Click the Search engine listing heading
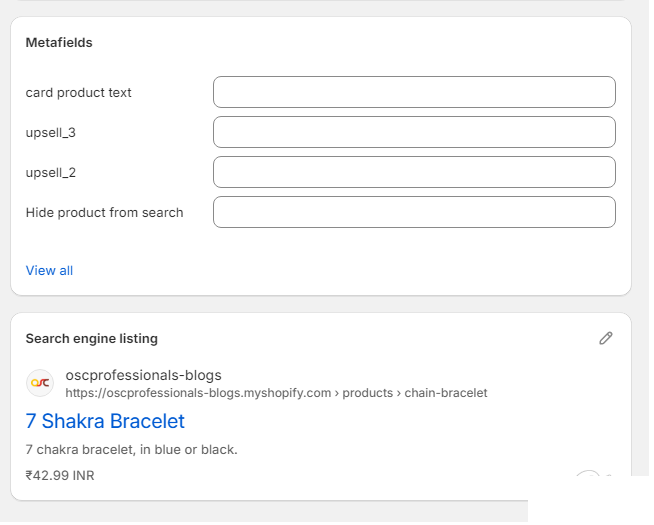Viewport: 654px width, 525px height. [x=91, y=338]
